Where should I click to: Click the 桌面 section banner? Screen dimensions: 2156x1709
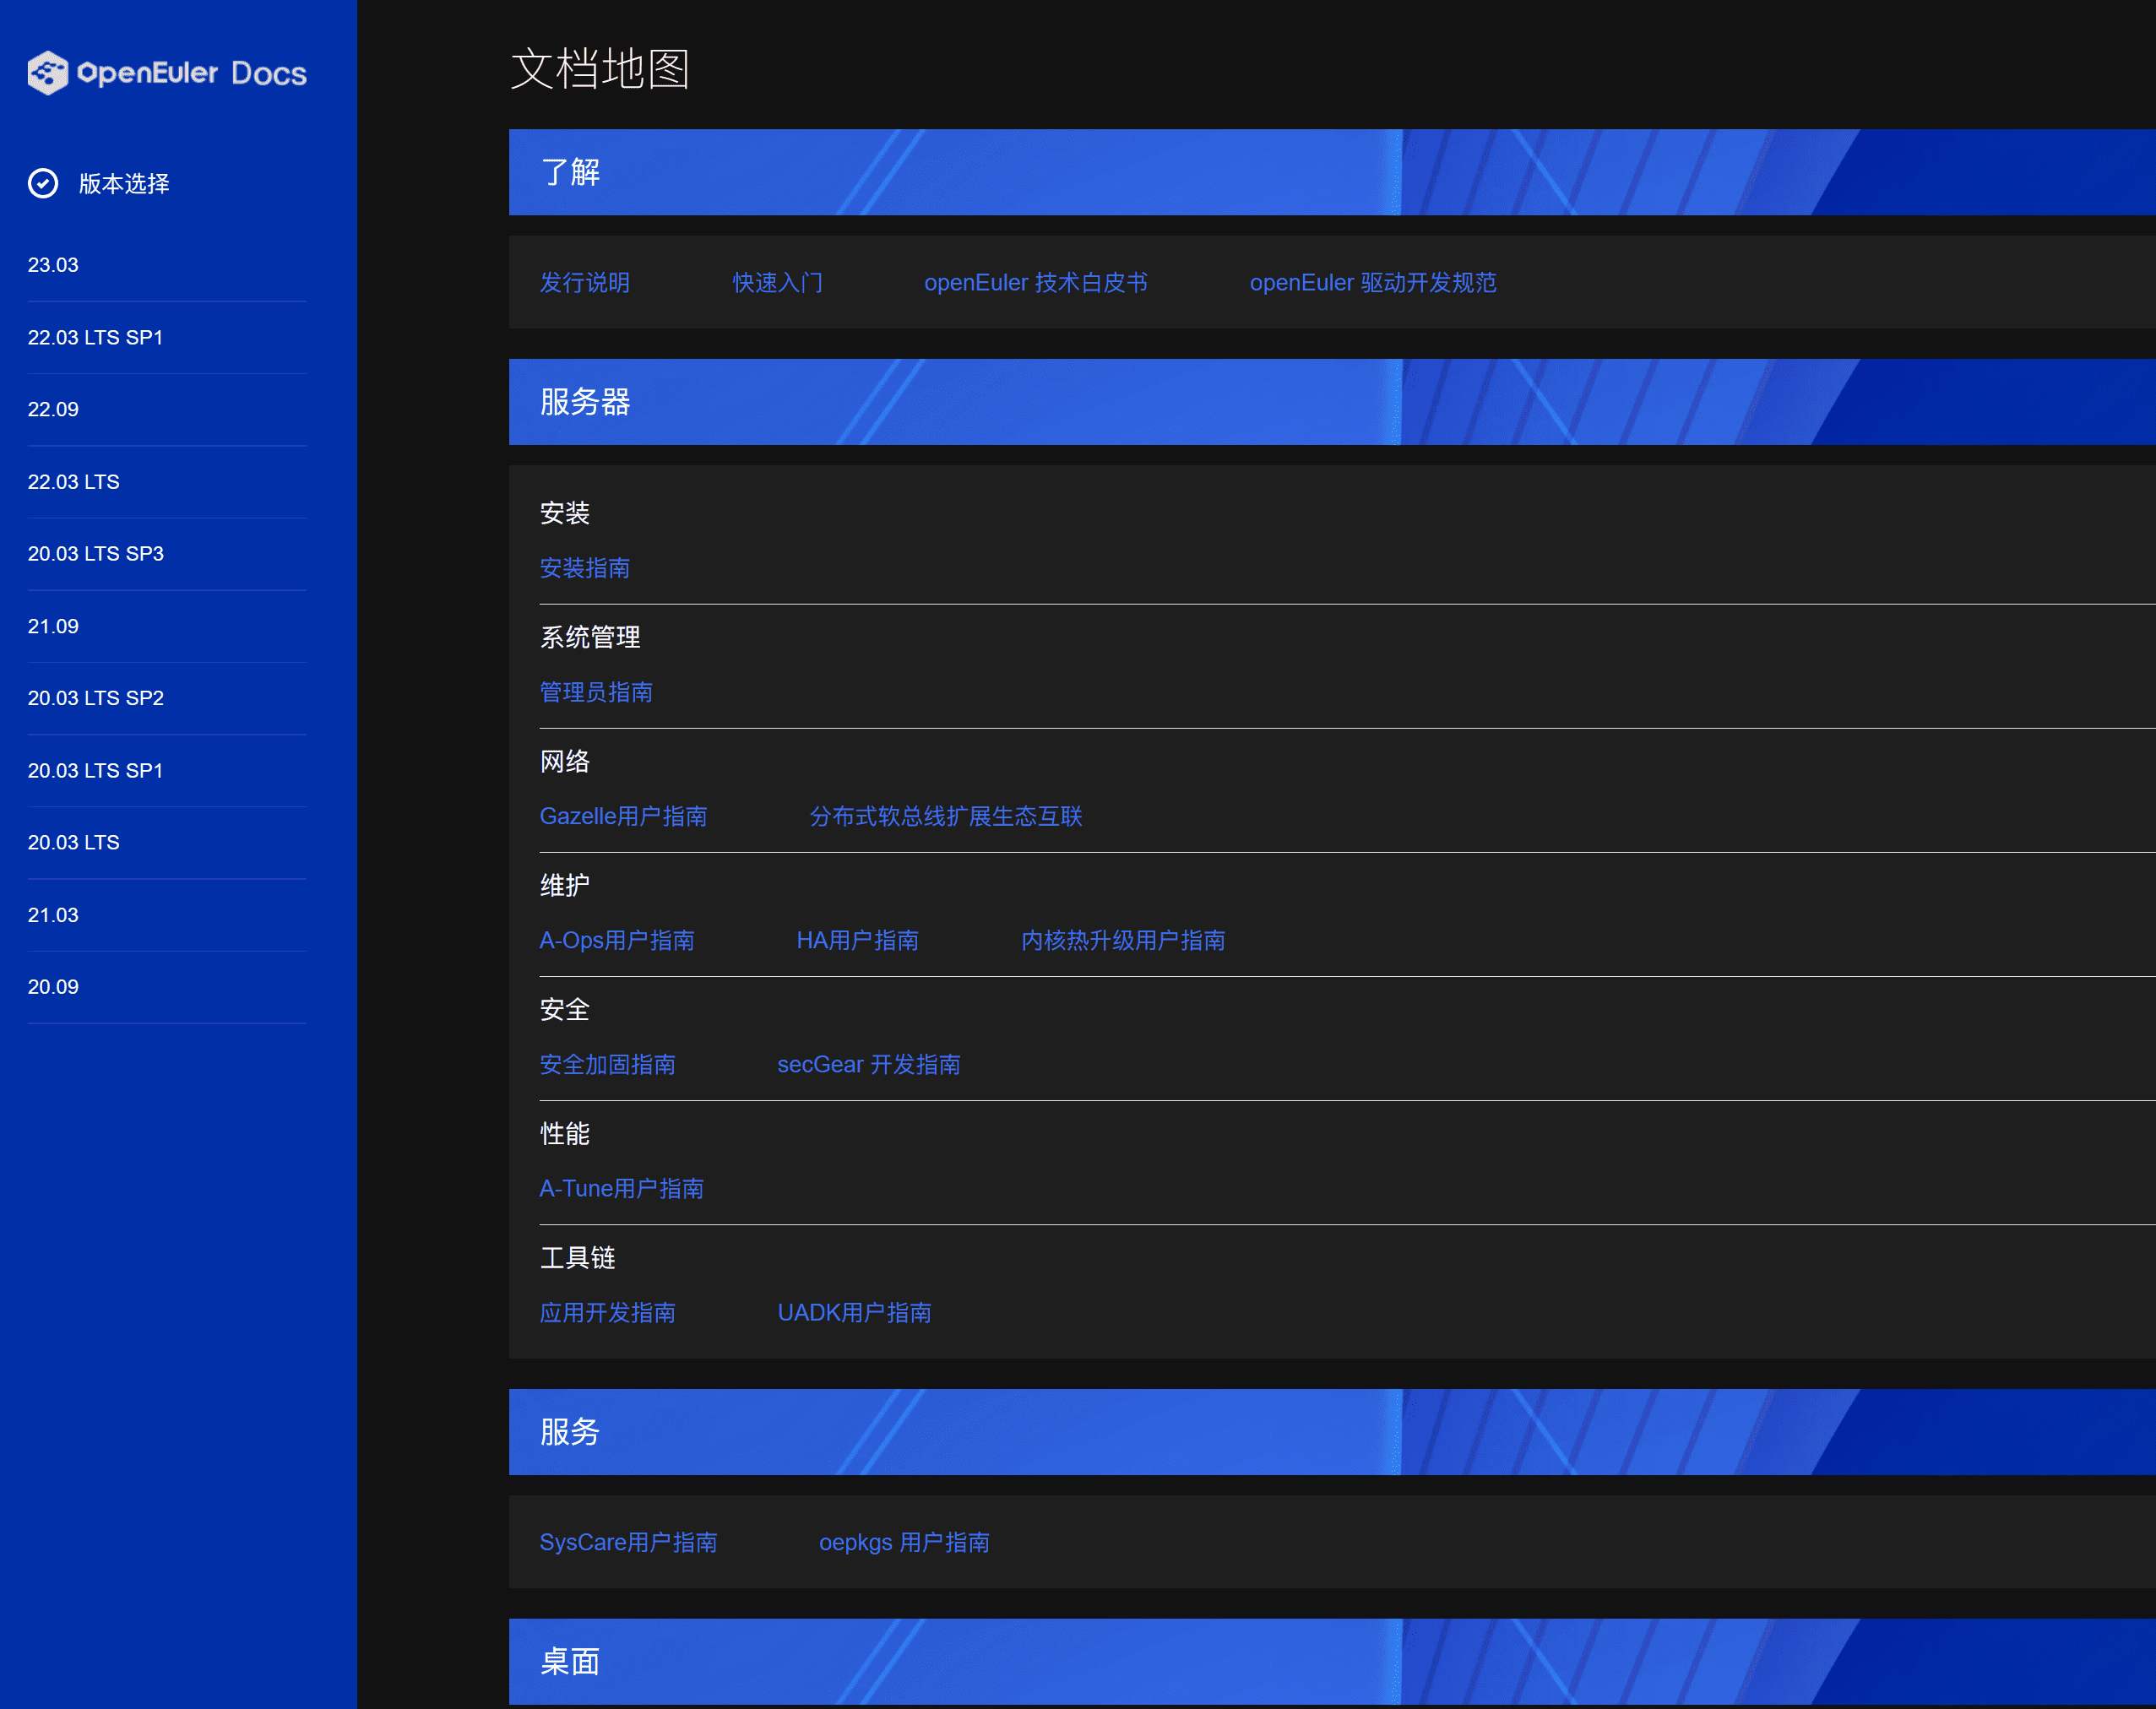[x=1332, y=1662]
